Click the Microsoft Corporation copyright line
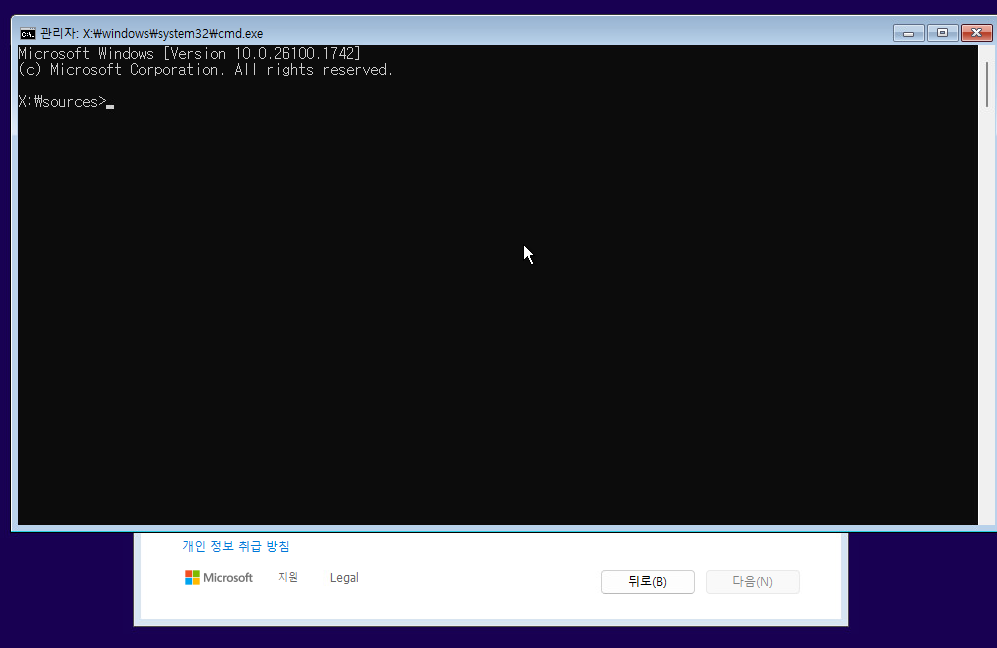The width and height of the screenshot is (997, 648). click(205, 70)
